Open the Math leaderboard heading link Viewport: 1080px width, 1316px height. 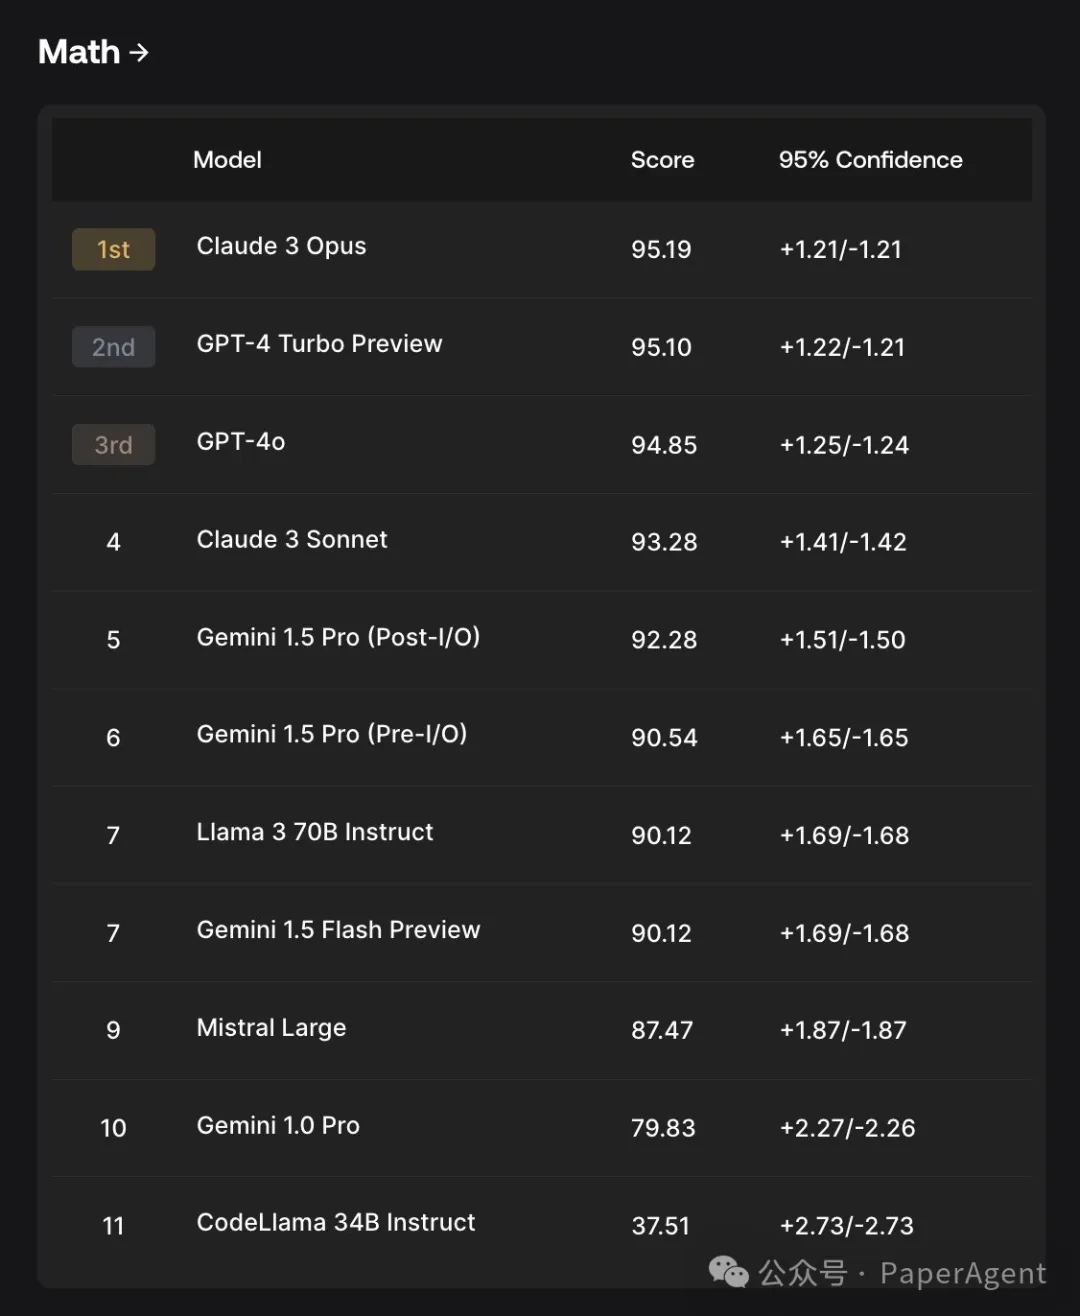pos(93,52)
